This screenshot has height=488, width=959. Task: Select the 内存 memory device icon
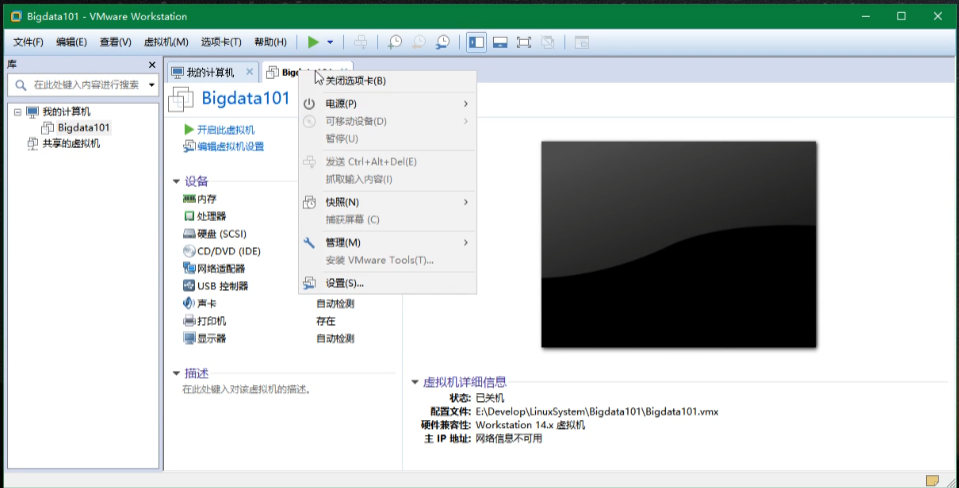pos(189,199)
